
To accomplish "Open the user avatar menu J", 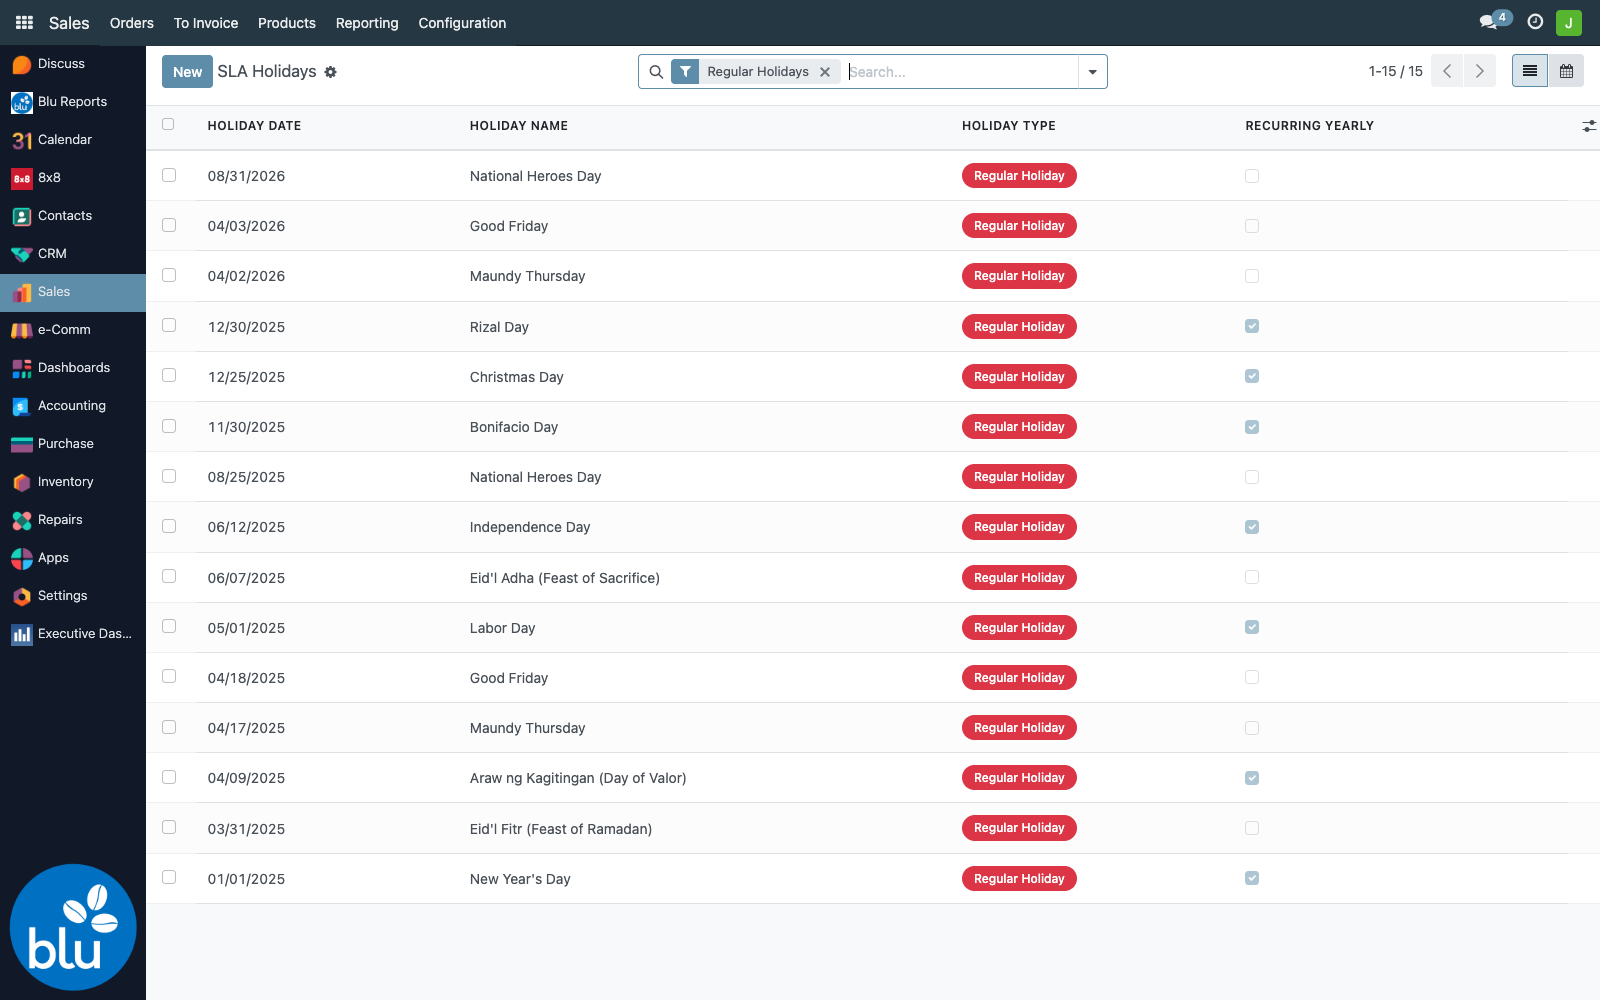I will pyautogui.click(x=1569, y=22).
